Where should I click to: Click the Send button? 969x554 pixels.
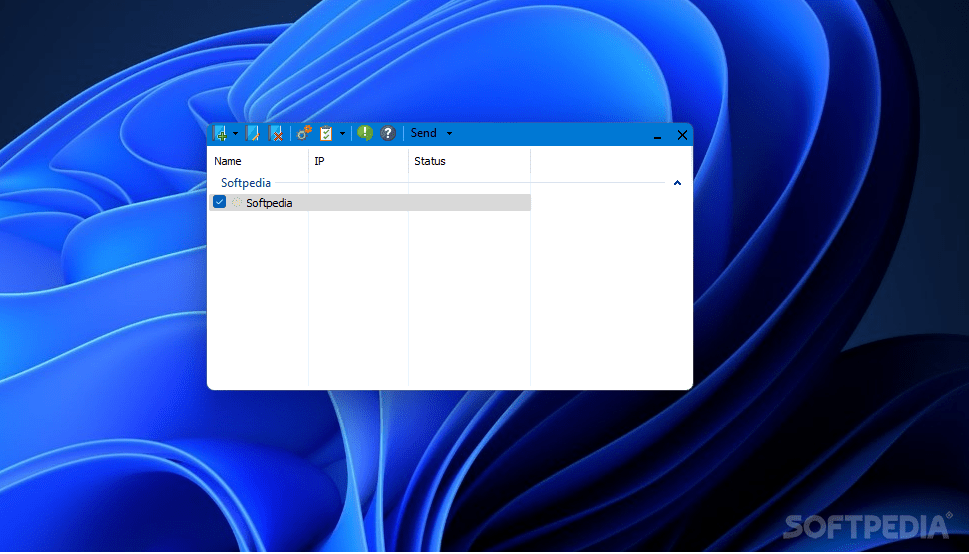[423, 133]
